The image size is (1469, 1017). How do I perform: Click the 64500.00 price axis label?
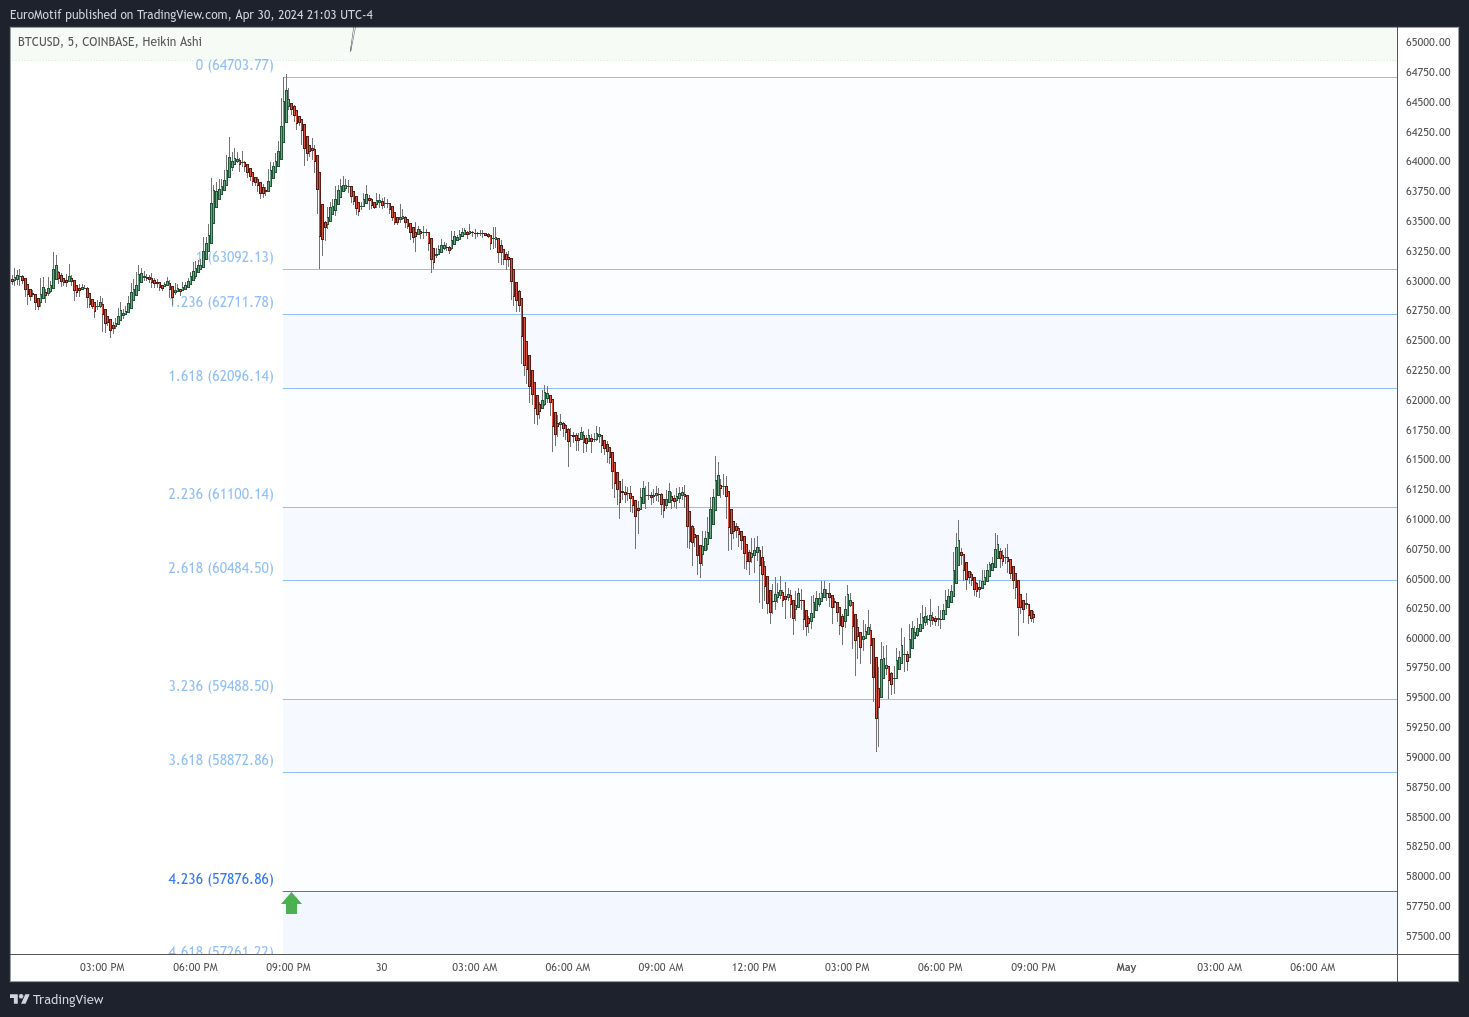[1428, 102]
